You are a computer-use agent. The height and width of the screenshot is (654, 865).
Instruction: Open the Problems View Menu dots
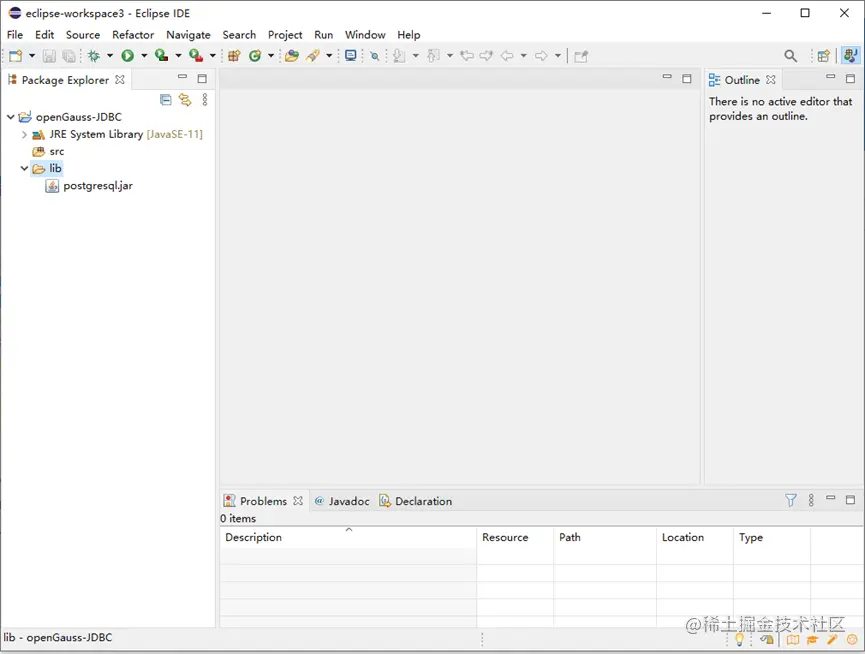pos(811,500)
